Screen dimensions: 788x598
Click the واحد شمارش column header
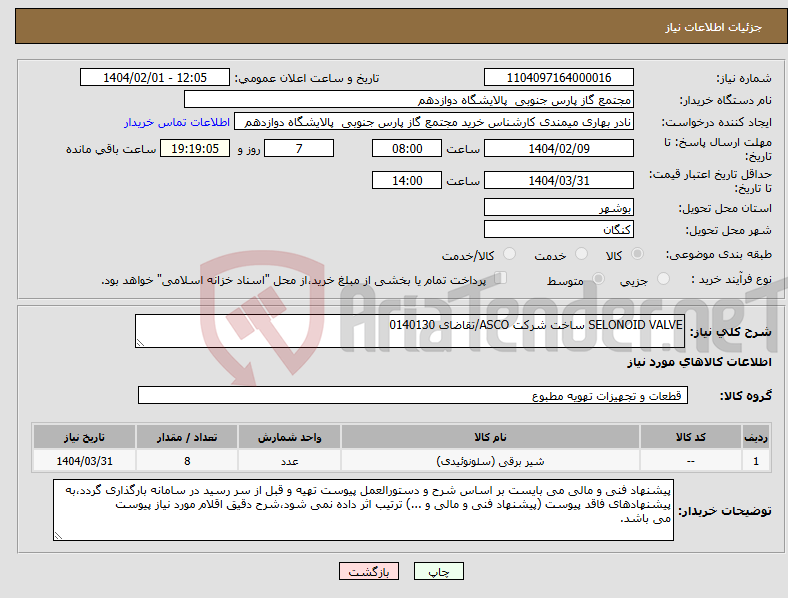coord(289,437)
